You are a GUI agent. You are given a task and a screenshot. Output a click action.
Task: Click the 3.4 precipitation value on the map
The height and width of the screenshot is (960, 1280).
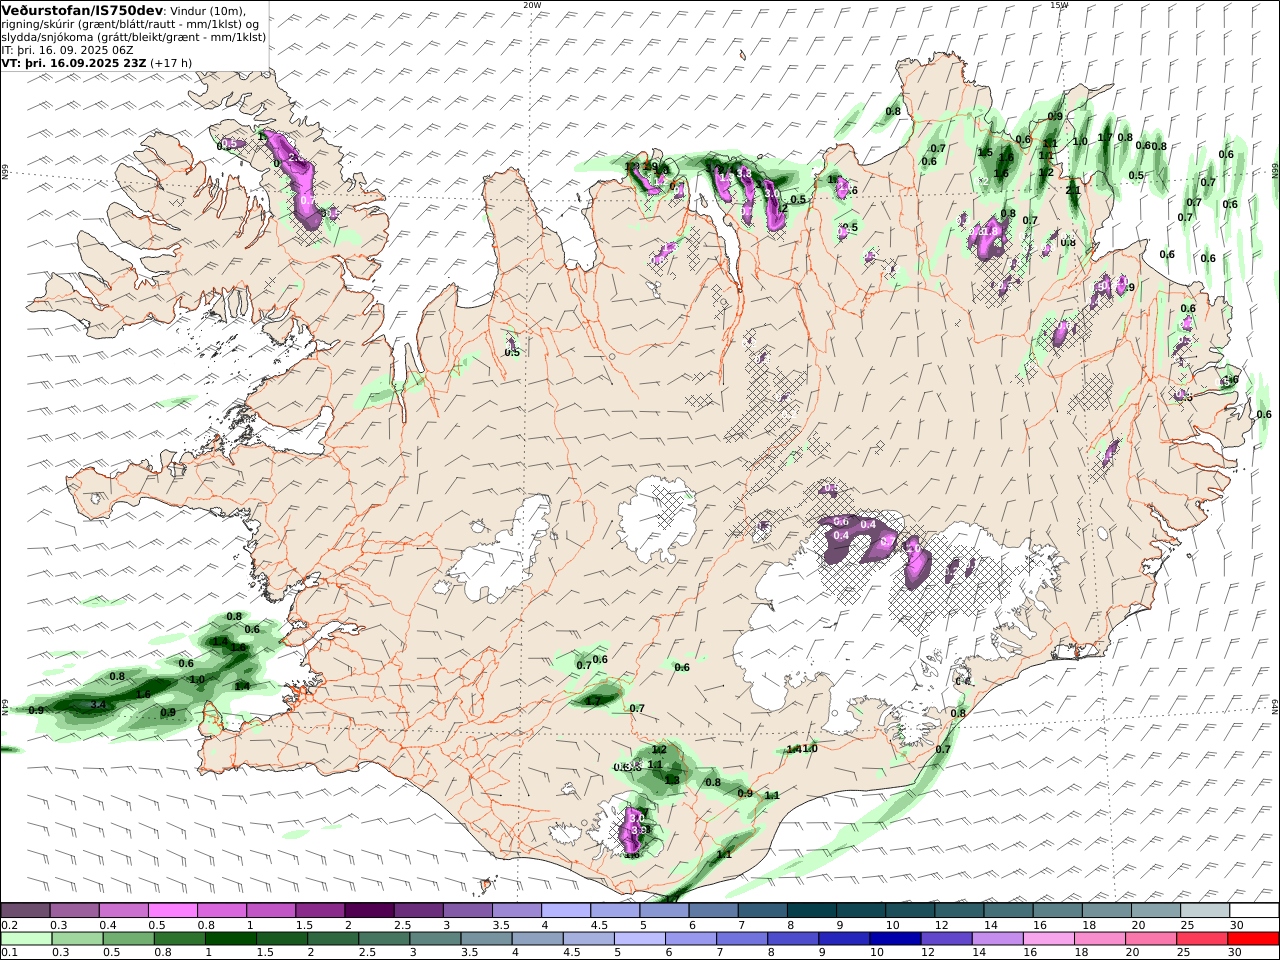point(98,705)
